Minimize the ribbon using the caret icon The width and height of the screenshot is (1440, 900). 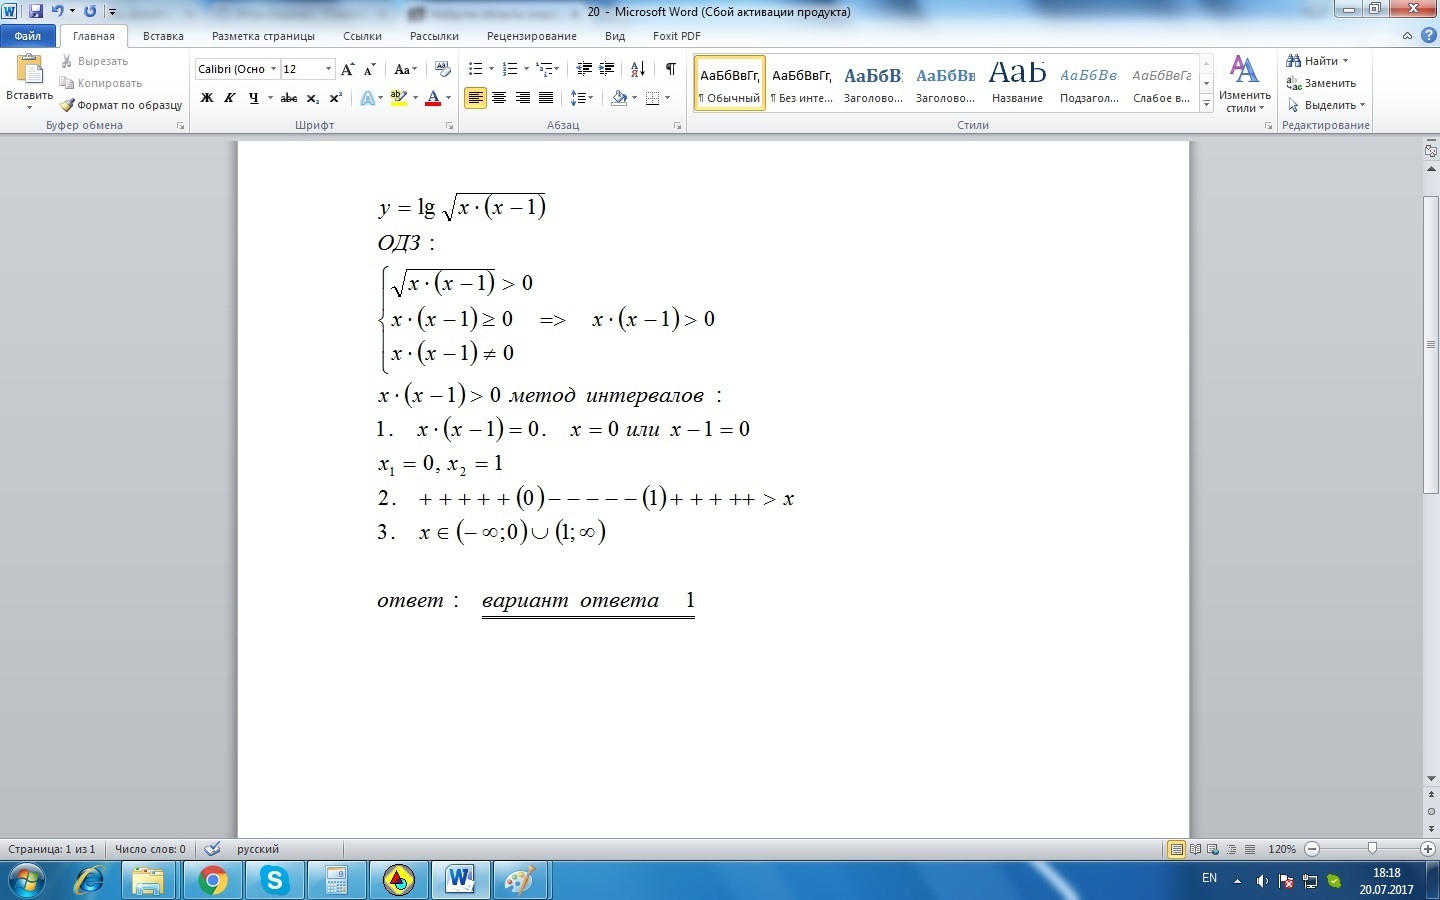coord(1408,36)
